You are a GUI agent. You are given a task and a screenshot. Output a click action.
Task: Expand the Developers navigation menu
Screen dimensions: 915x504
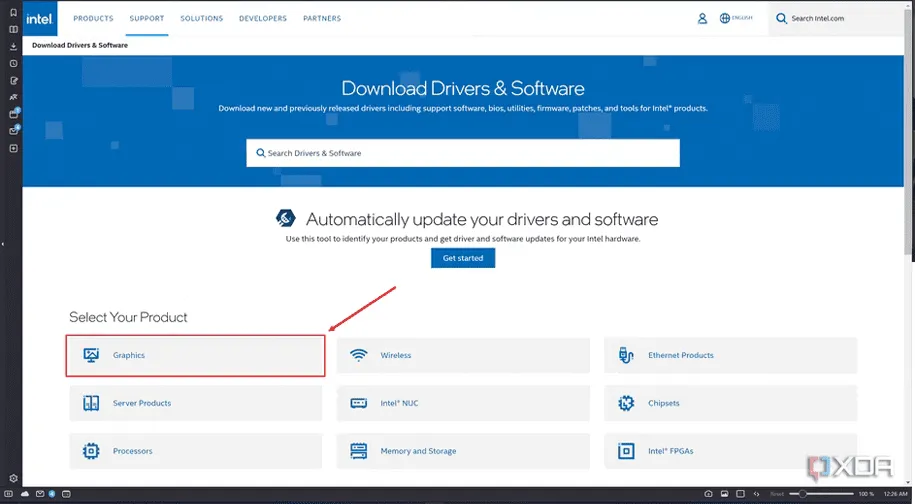click(262, 18)
